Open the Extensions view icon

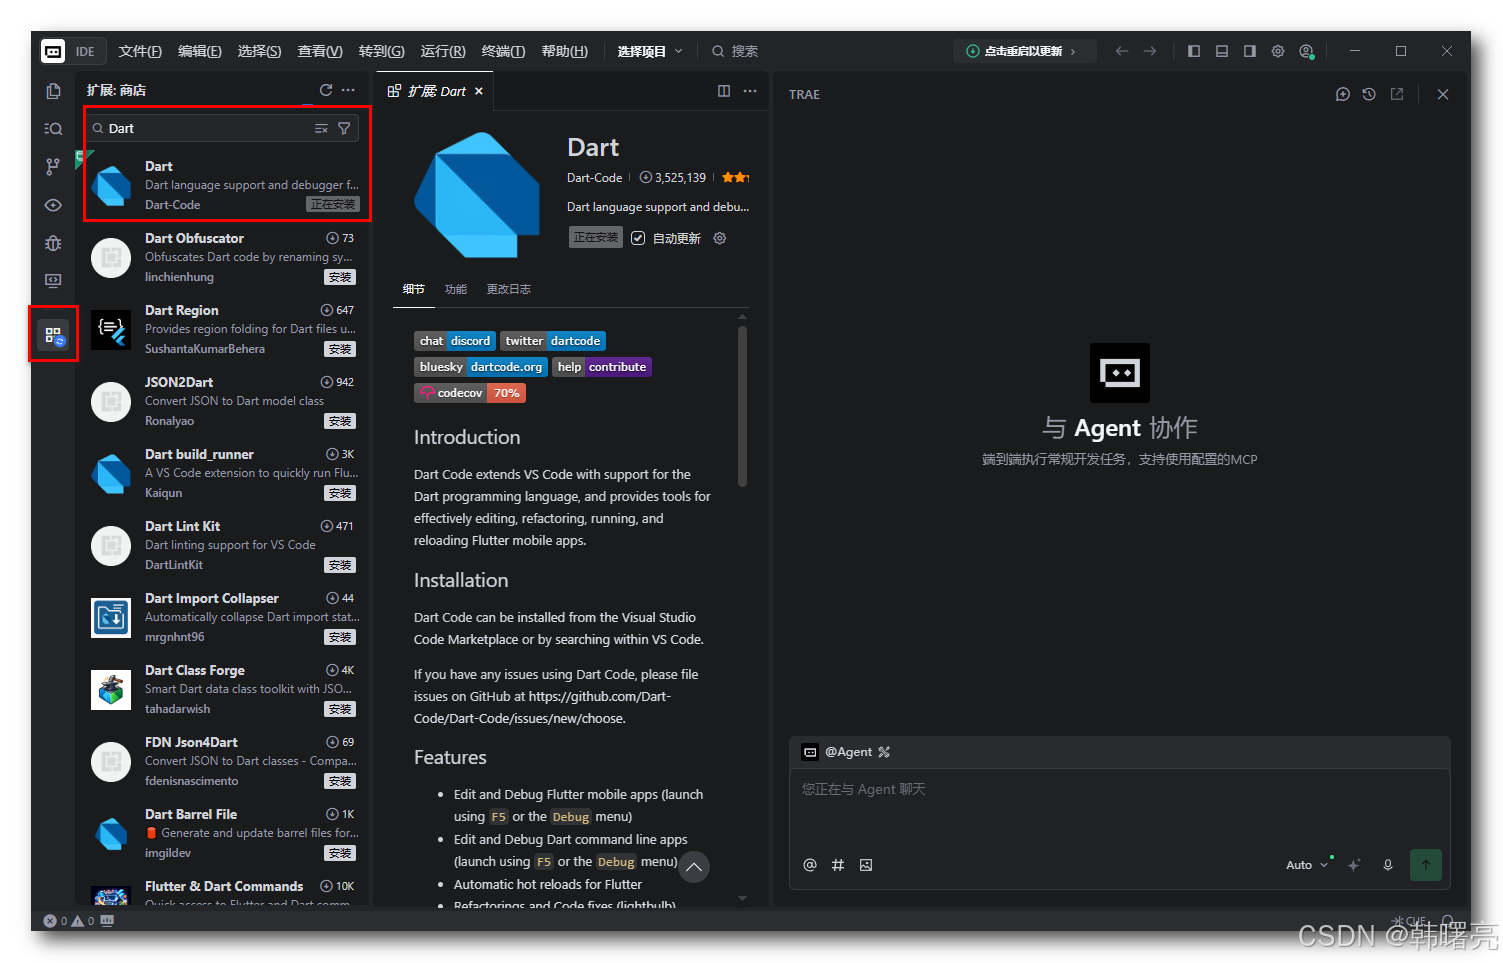[x=53, y=334]
